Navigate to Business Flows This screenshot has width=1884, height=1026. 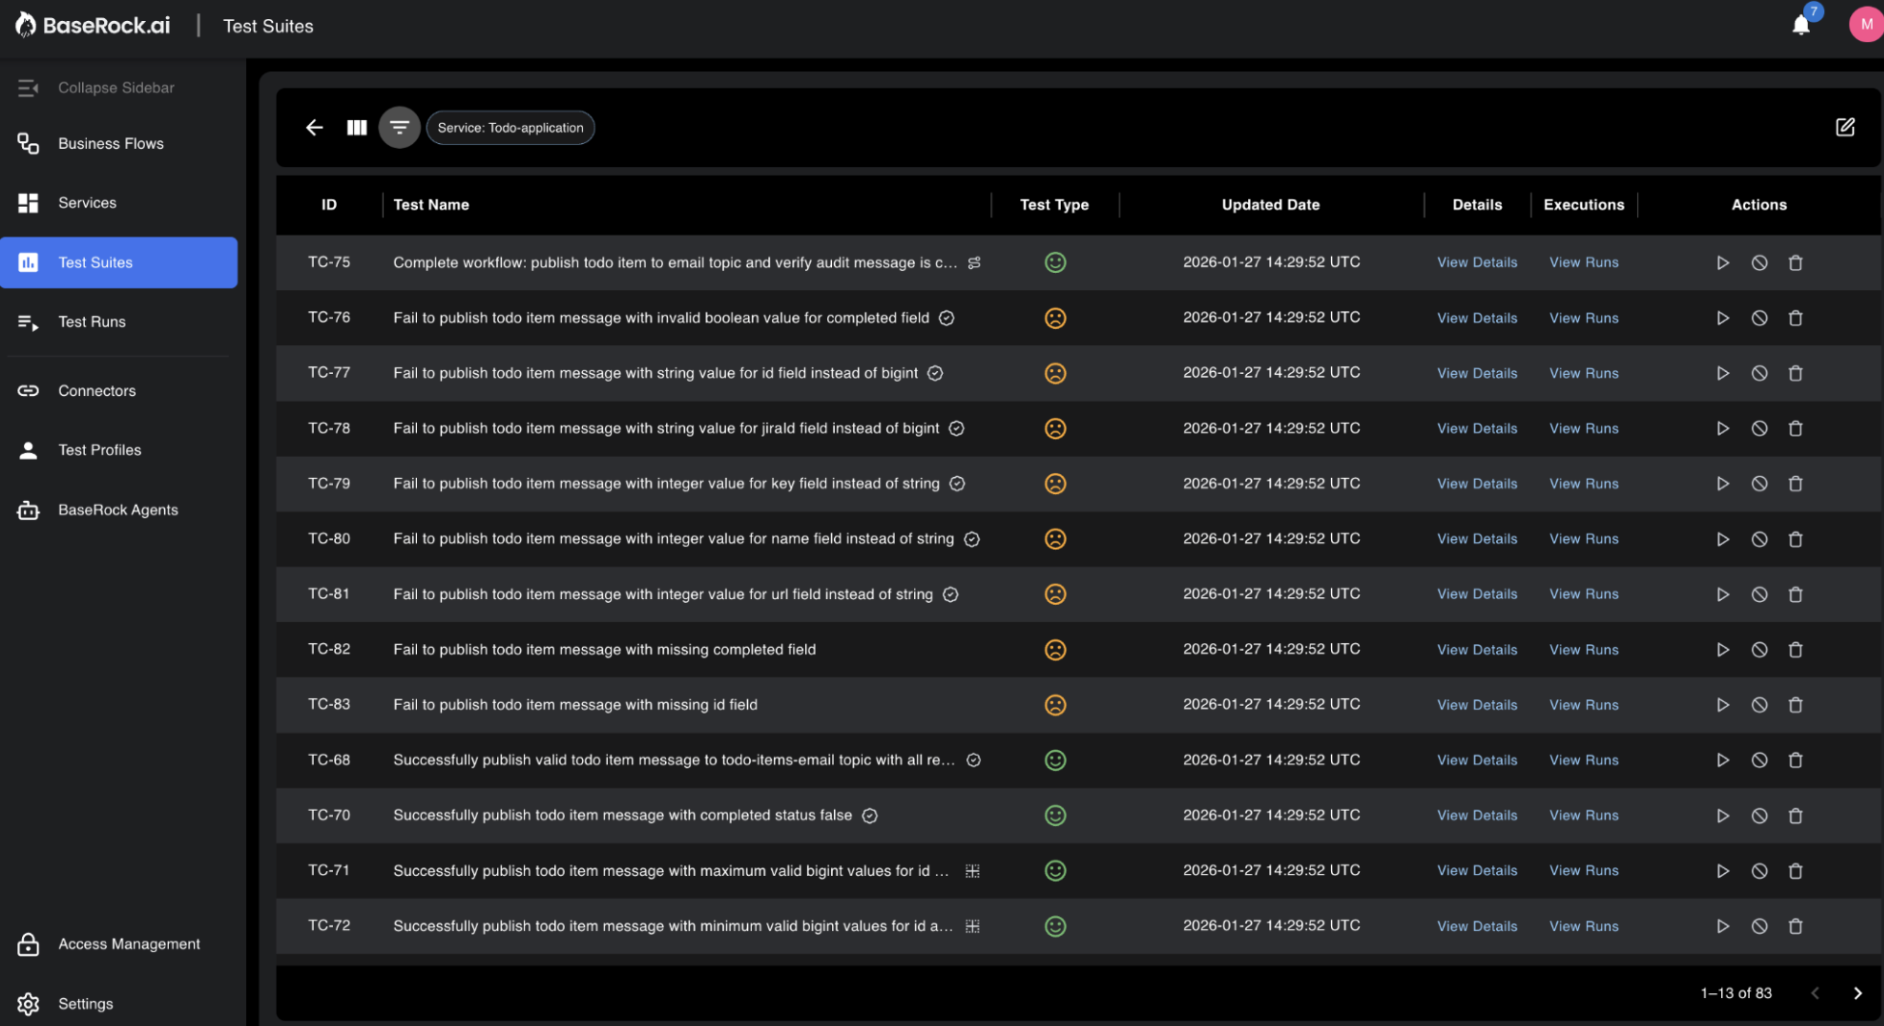point(110,144)
